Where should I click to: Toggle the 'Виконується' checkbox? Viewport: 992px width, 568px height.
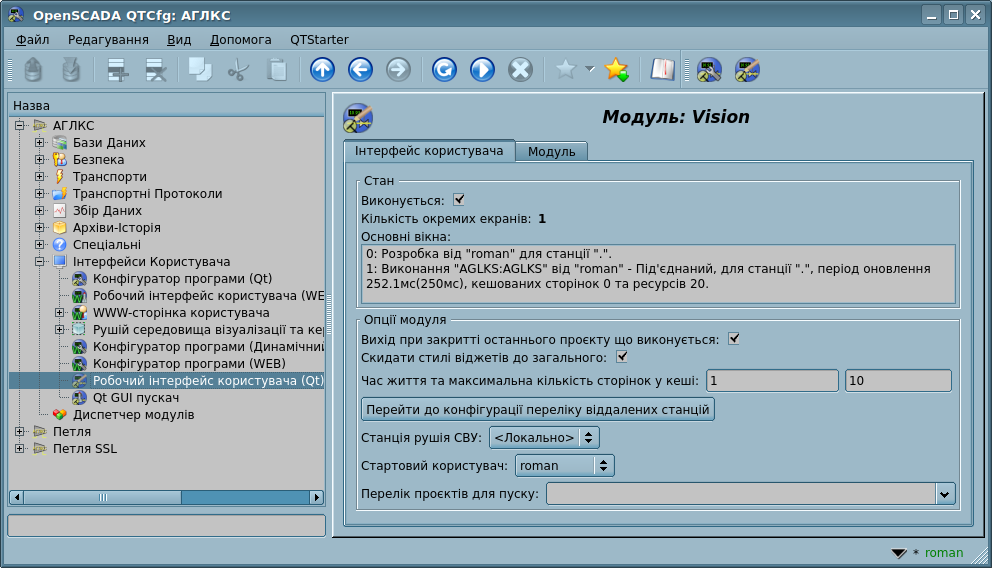[459, 200]
